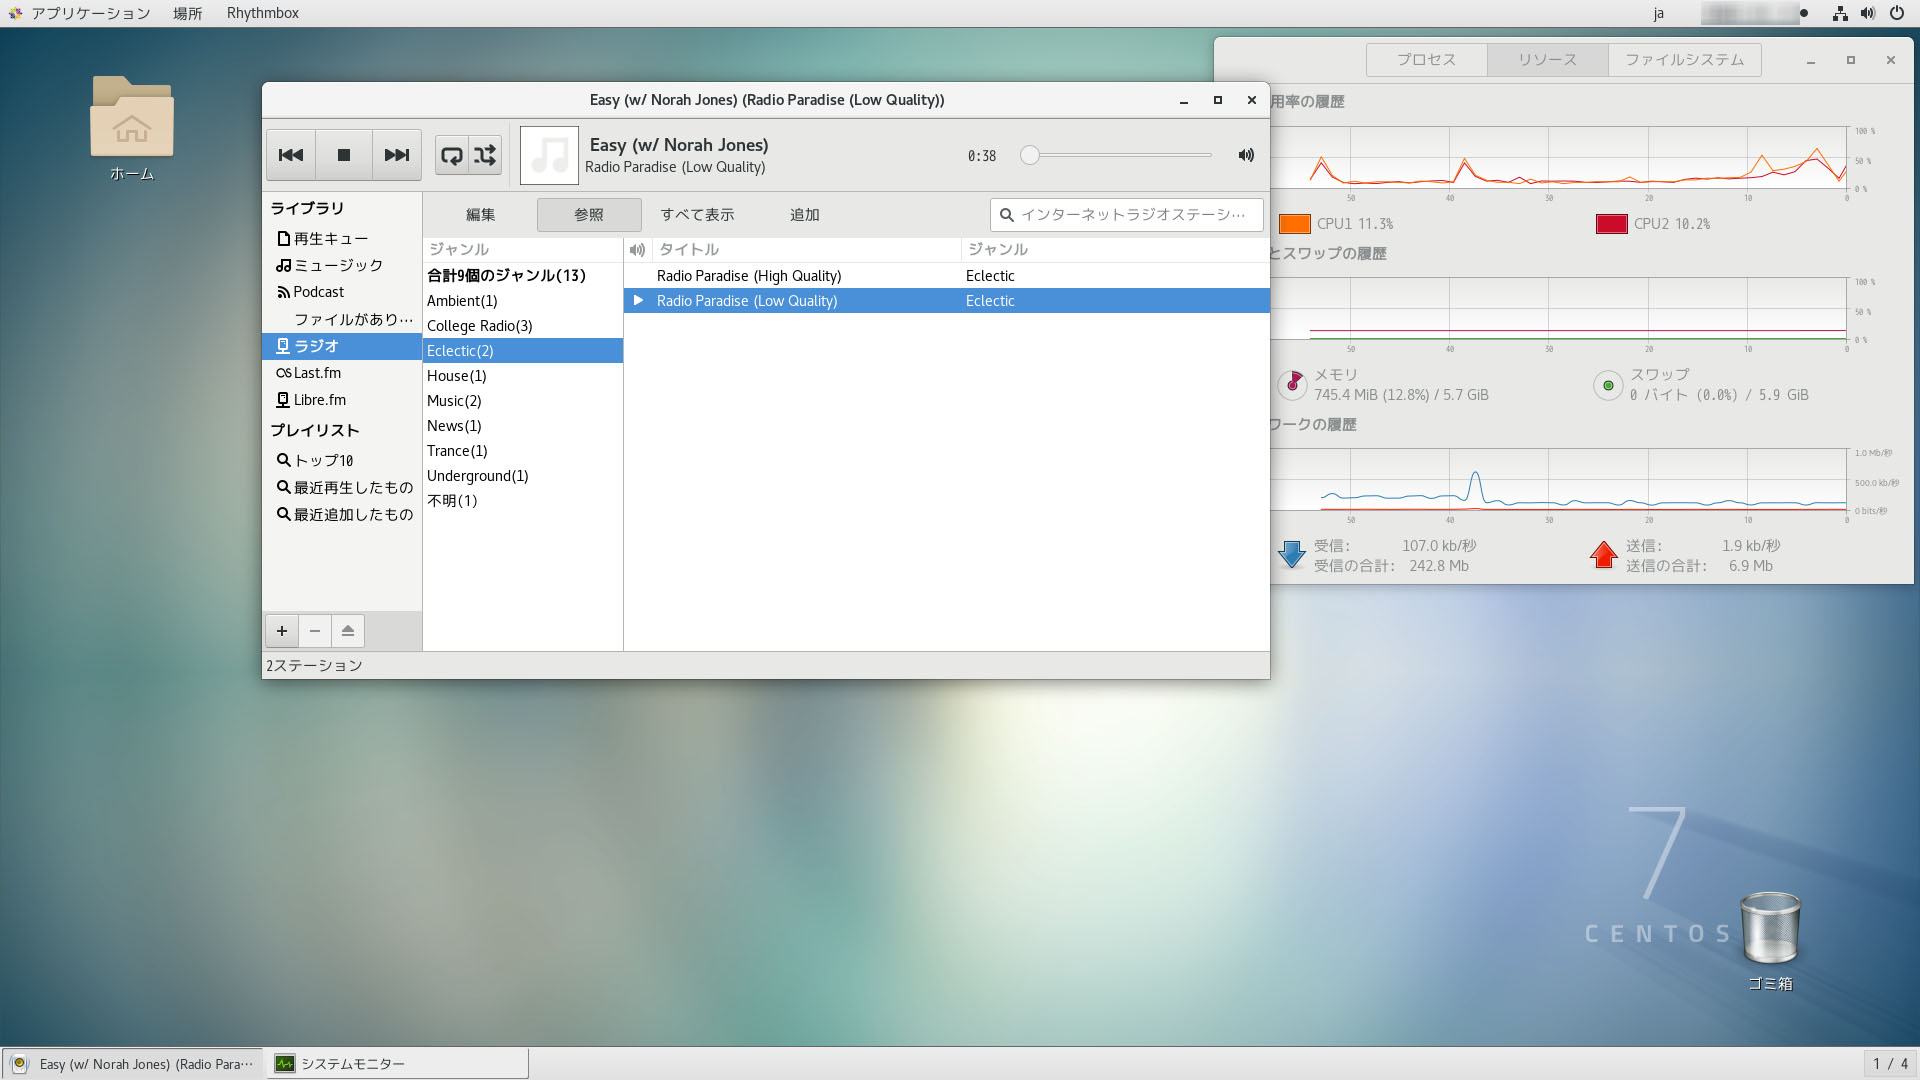
Task: Open 再生キュー in library sidebar
Action: tap(342, 239)
